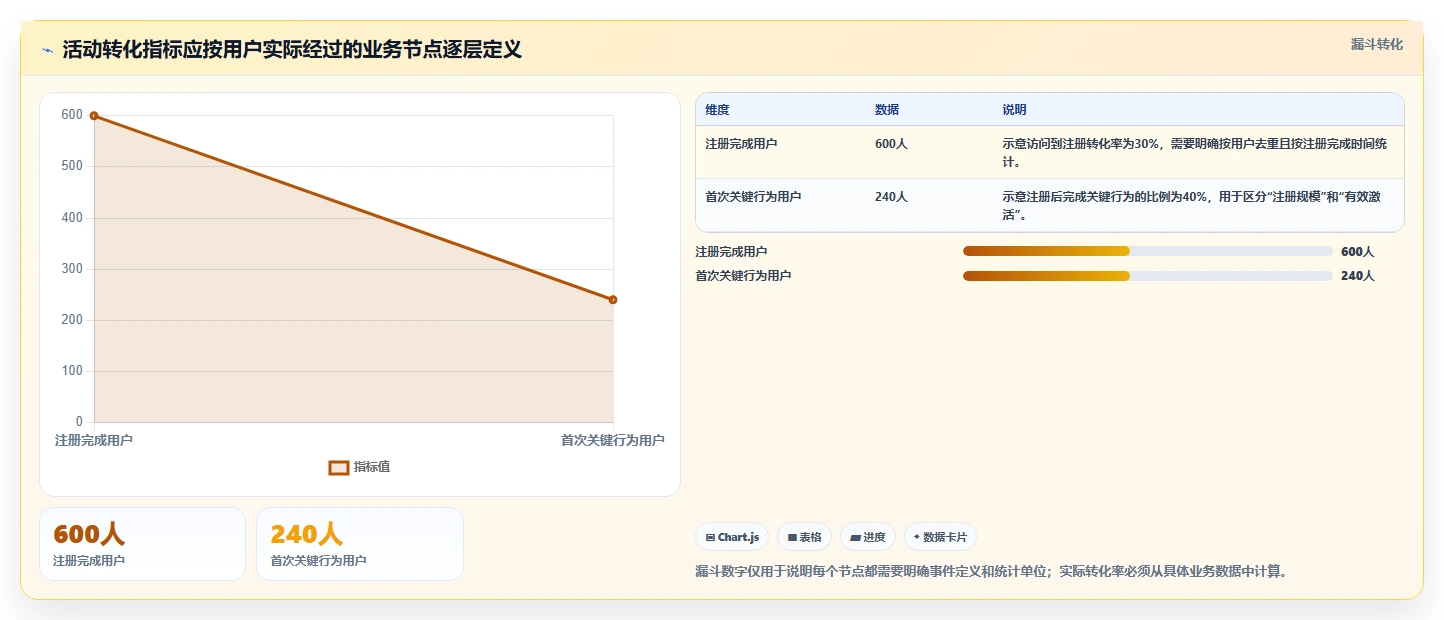The width and height of the screenshot is (1444, 620).
Task: Click the 300 y-axis tick label
Action: pyautogui.click(x=72, y=269)
